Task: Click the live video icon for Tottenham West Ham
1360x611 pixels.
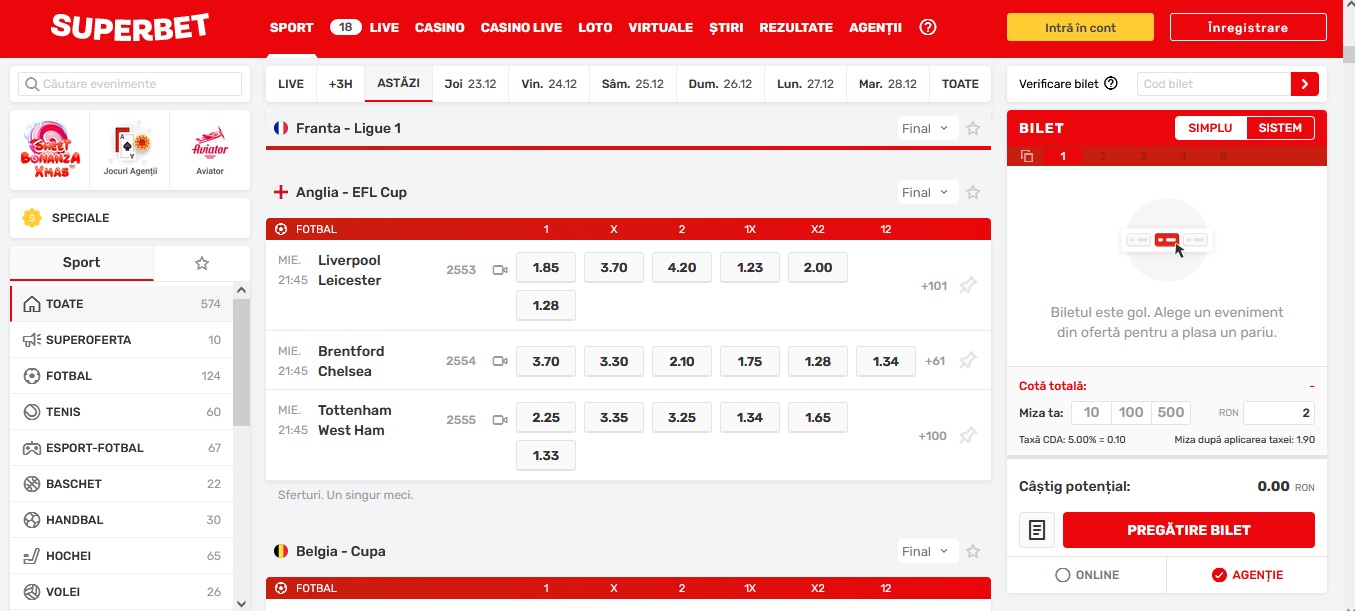Action: pyautogui.click(x=501, y=420)
